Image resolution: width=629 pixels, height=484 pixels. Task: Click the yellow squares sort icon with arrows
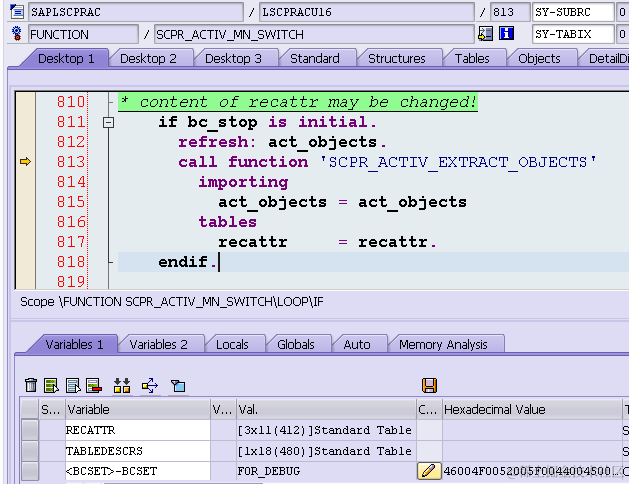click(x=122, y=385)
